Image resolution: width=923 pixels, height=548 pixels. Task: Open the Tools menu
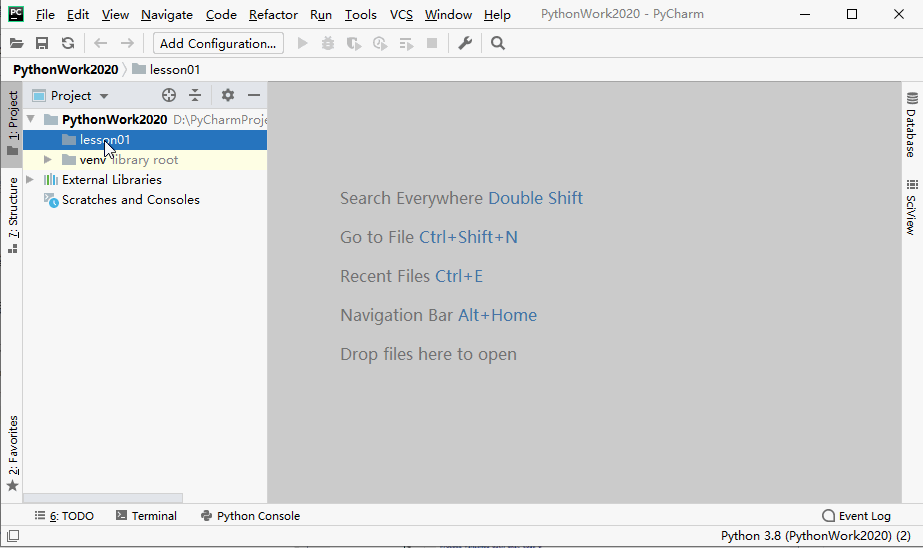pos(360,15)
